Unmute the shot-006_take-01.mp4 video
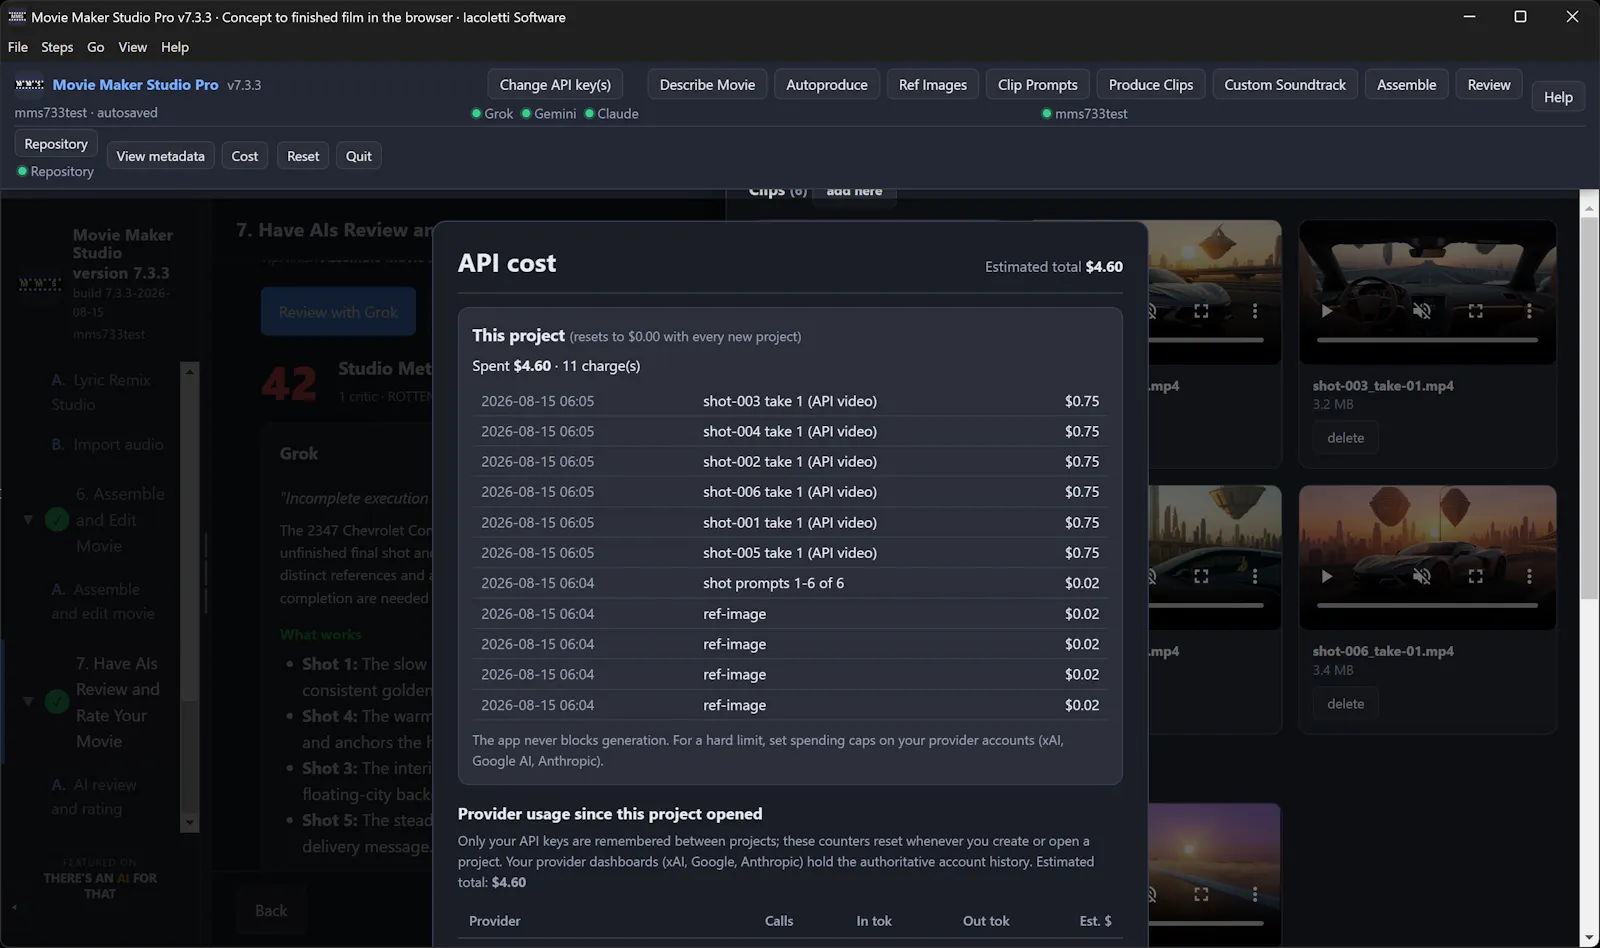This screenshot has width=1600, height=948. [x=1421, y=576]
